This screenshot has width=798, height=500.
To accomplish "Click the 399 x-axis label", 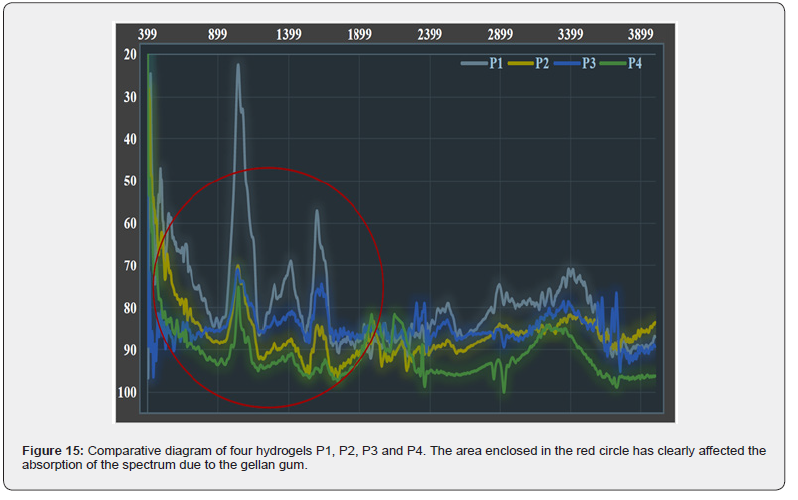I will 147,34.
